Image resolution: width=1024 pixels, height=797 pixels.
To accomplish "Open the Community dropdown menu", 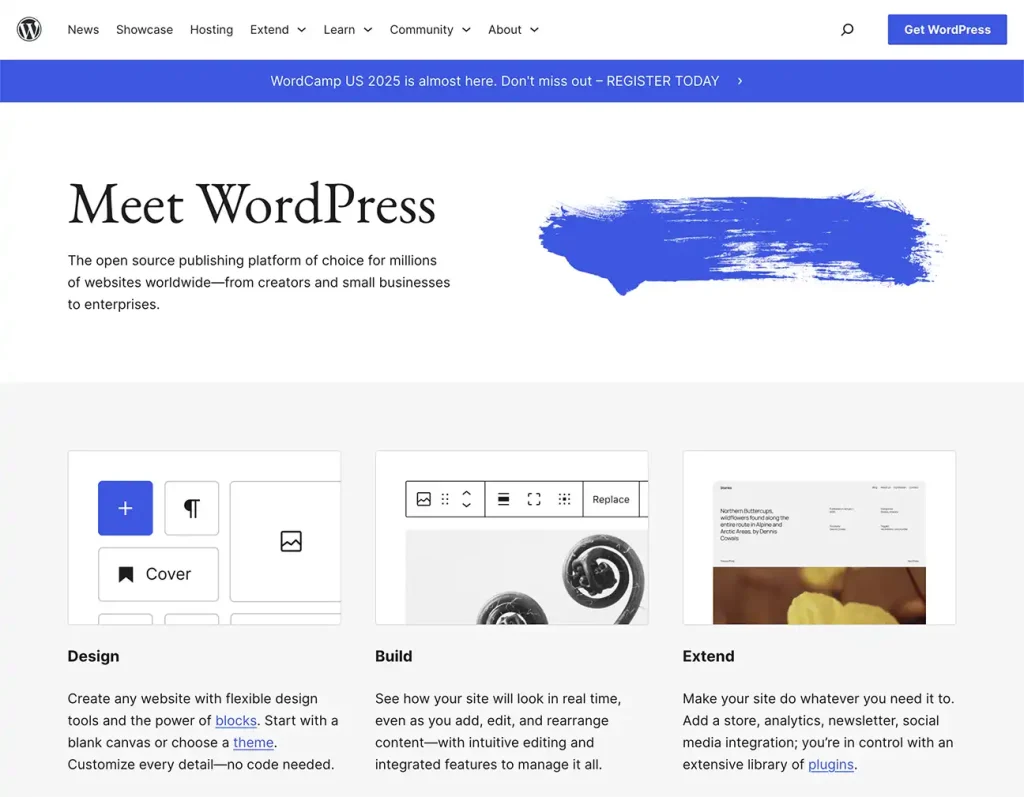I will [430, 30].
